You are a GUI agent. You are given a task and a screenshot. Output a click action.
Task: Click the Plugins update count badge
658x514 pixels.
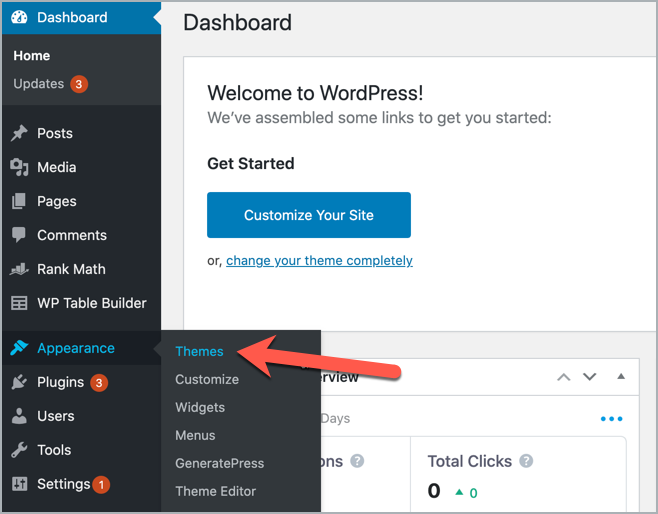click(99, 383)
